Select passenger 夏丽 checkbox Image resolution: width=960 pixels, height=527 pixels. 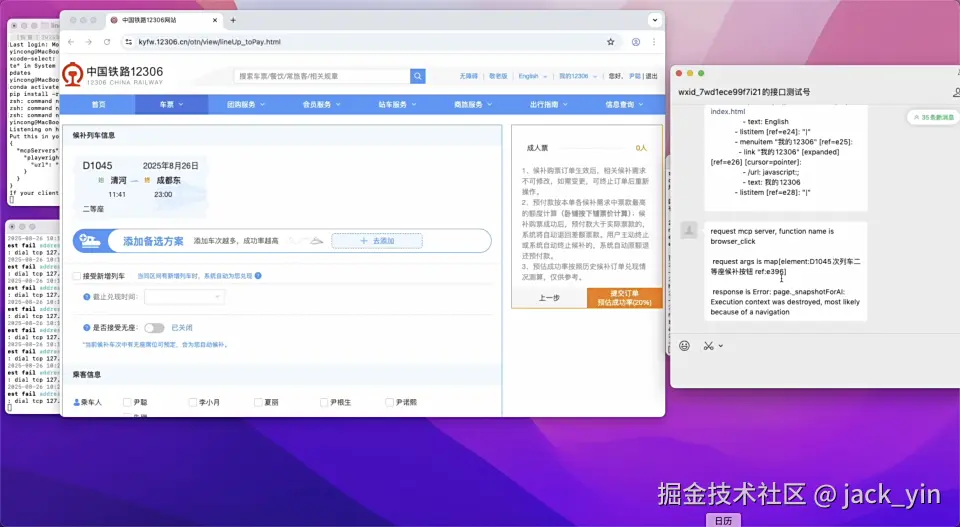258,402
